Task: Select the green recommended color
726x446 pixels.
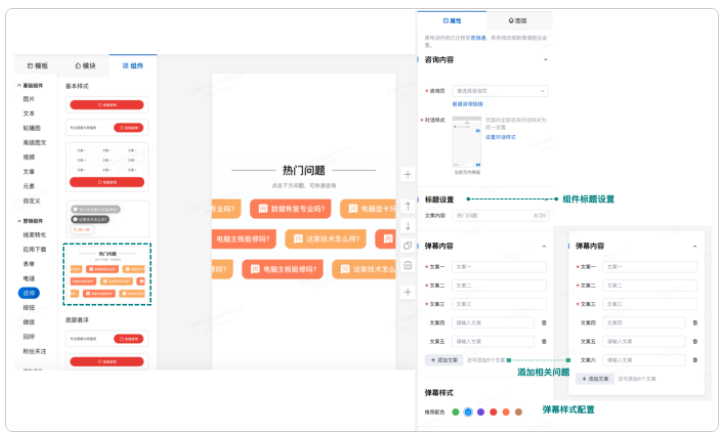Action: [x=455, y=412]
